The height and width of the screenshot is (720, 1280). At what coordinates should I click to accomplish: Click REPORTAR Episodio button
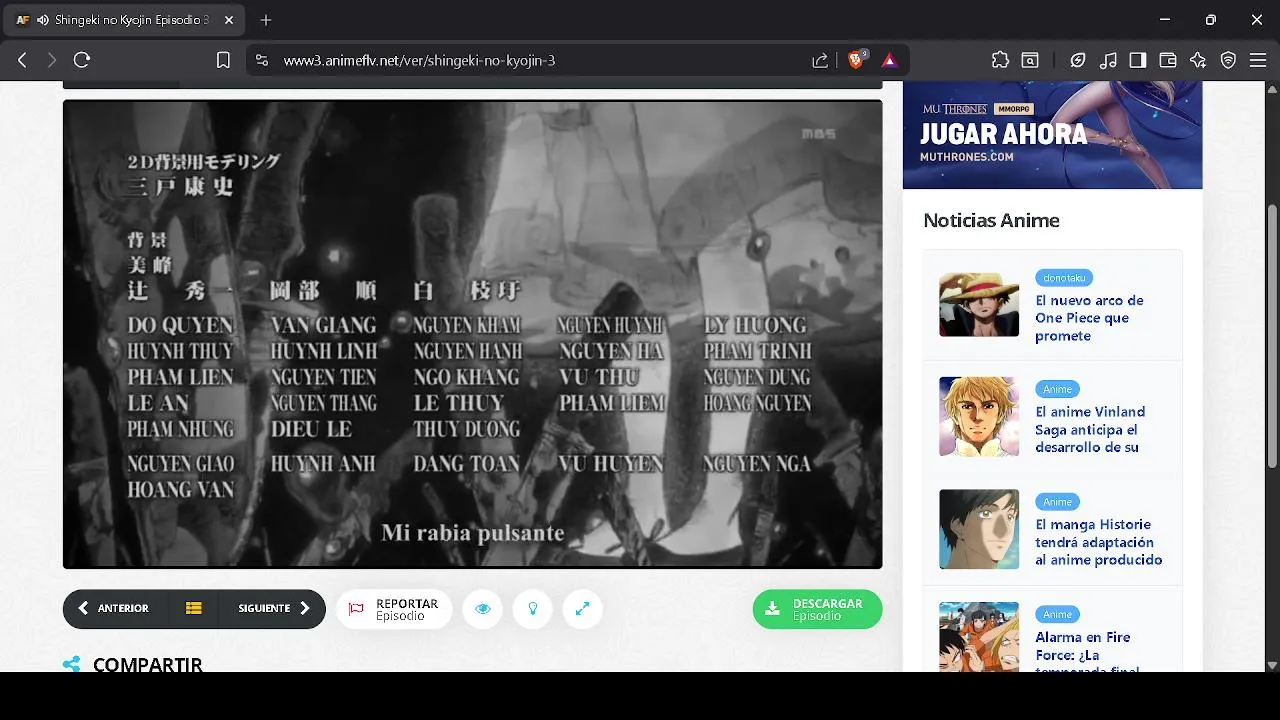click(x=394, y=609)
